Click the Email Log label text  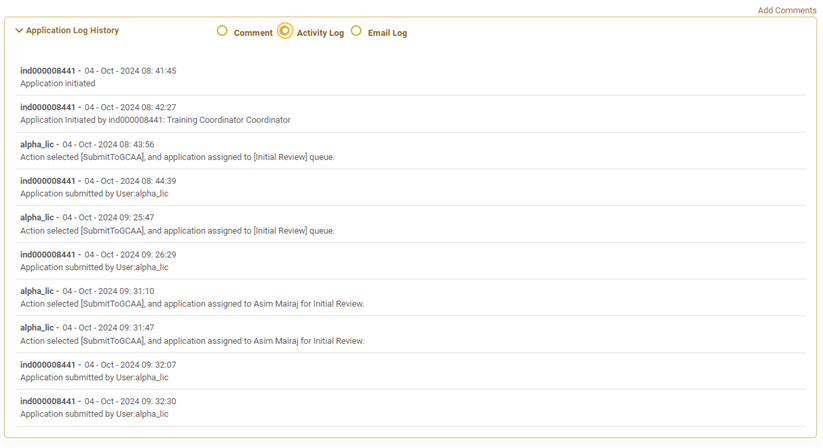tap(387, 33)
